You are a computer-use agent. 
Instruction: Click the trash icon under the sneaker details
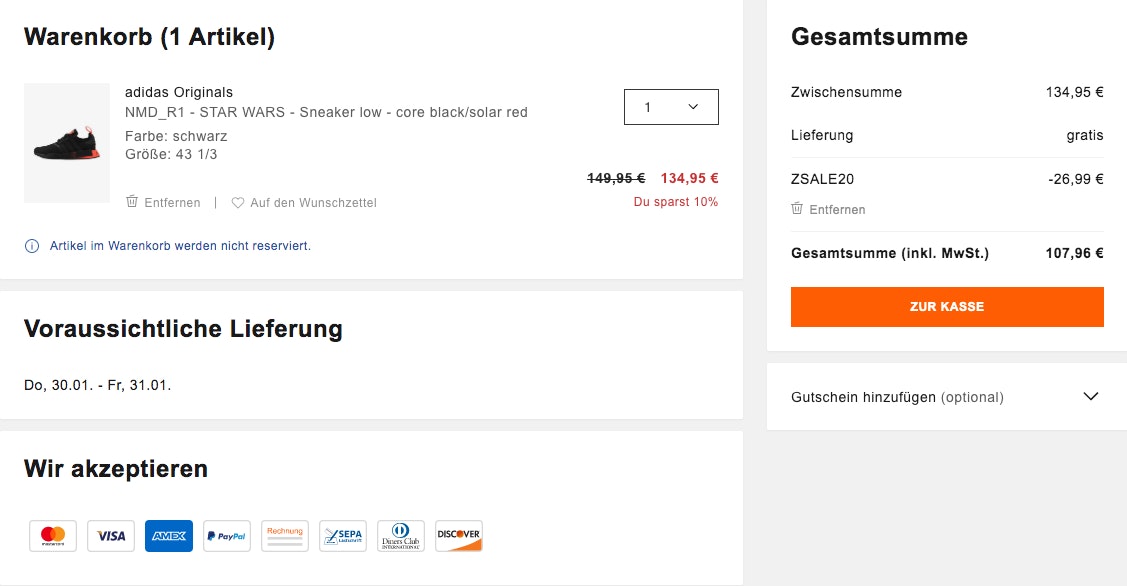[132, 202]
